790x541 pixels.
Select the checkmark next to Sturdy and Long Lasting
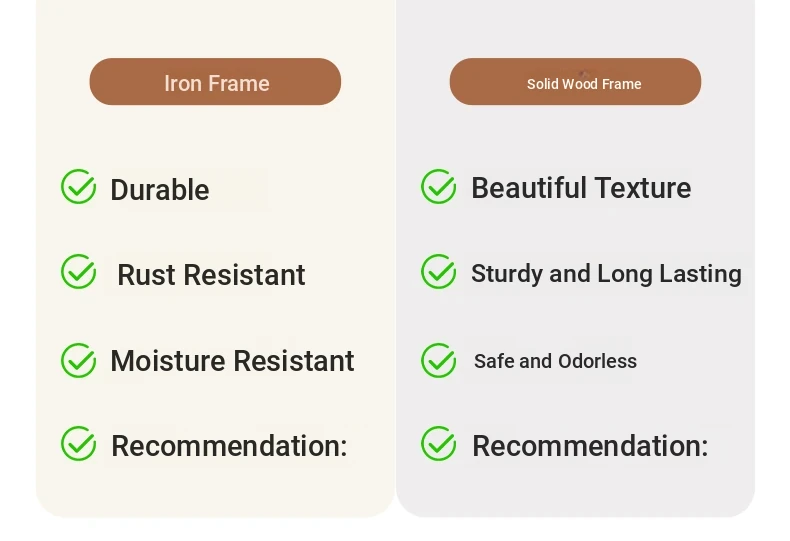tap(439, 272)
